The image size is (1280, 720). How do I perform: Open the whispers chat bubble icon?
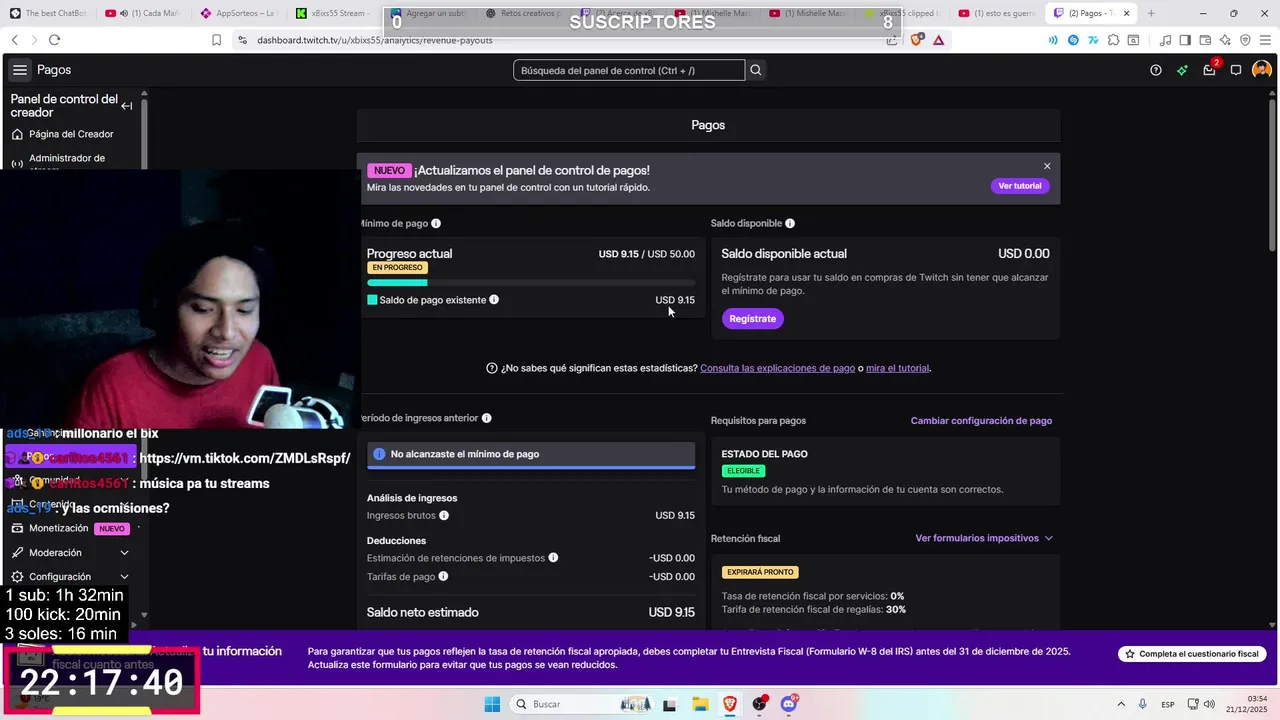[x=1236, y=70]
